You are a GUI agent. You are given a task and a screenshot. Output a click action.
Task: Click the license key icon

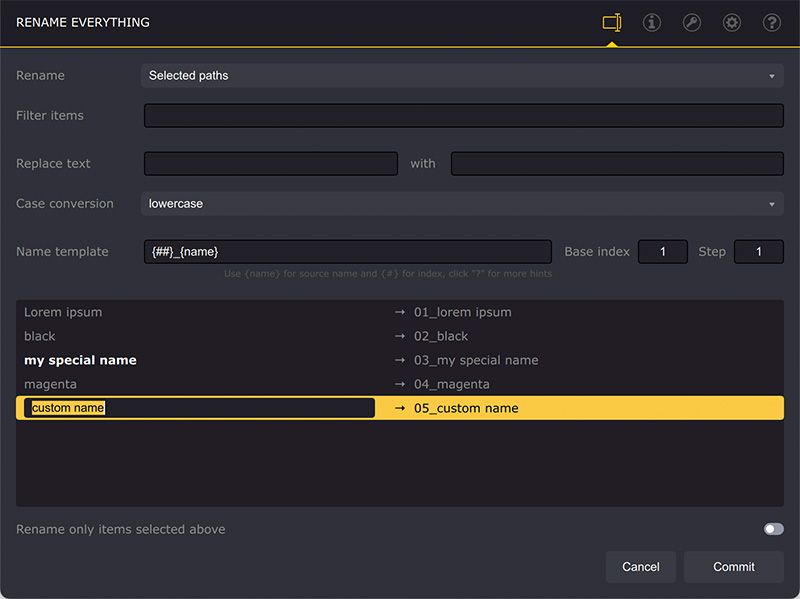pyautogui.click(x=691, y=21)
